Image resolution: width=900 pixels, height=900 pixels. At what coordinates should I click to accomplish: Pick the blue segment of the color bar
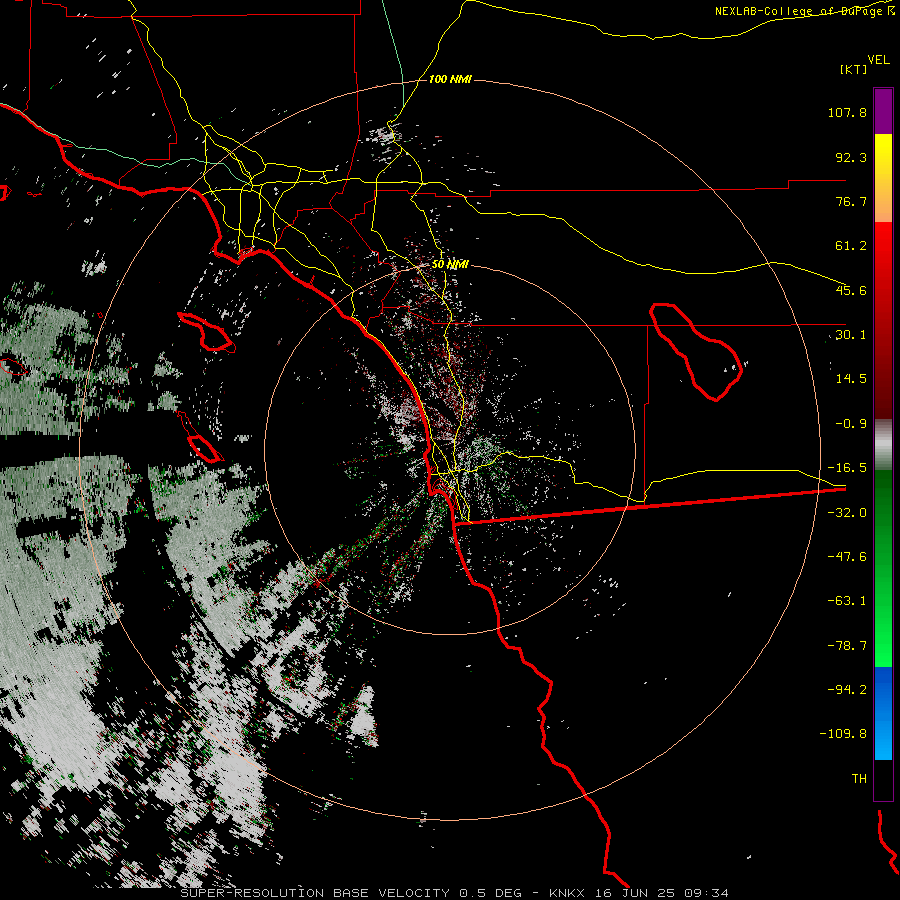883,713
